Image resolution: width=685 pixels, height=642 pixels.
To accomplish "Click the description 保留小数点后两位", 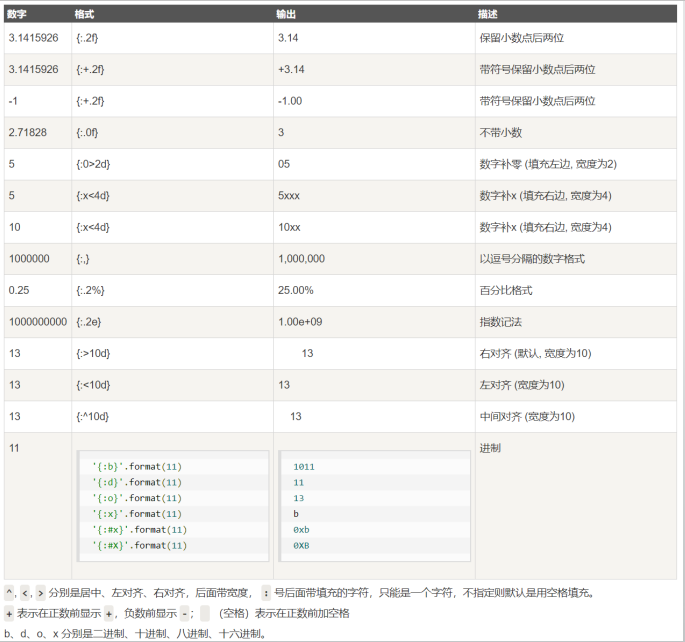I will pyautogui.click(x=522, y=38).
